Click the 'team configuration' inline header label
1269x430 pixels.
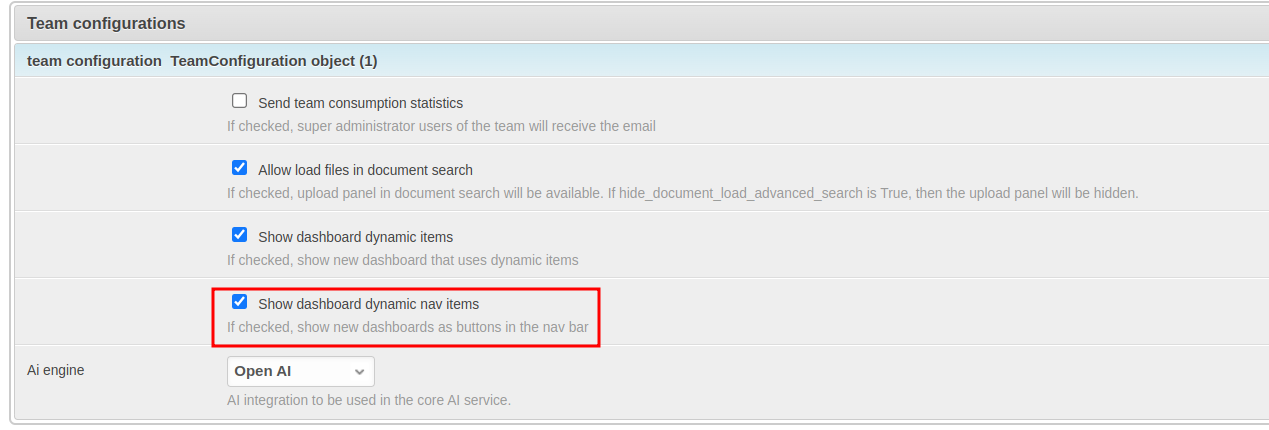point(94,61)
